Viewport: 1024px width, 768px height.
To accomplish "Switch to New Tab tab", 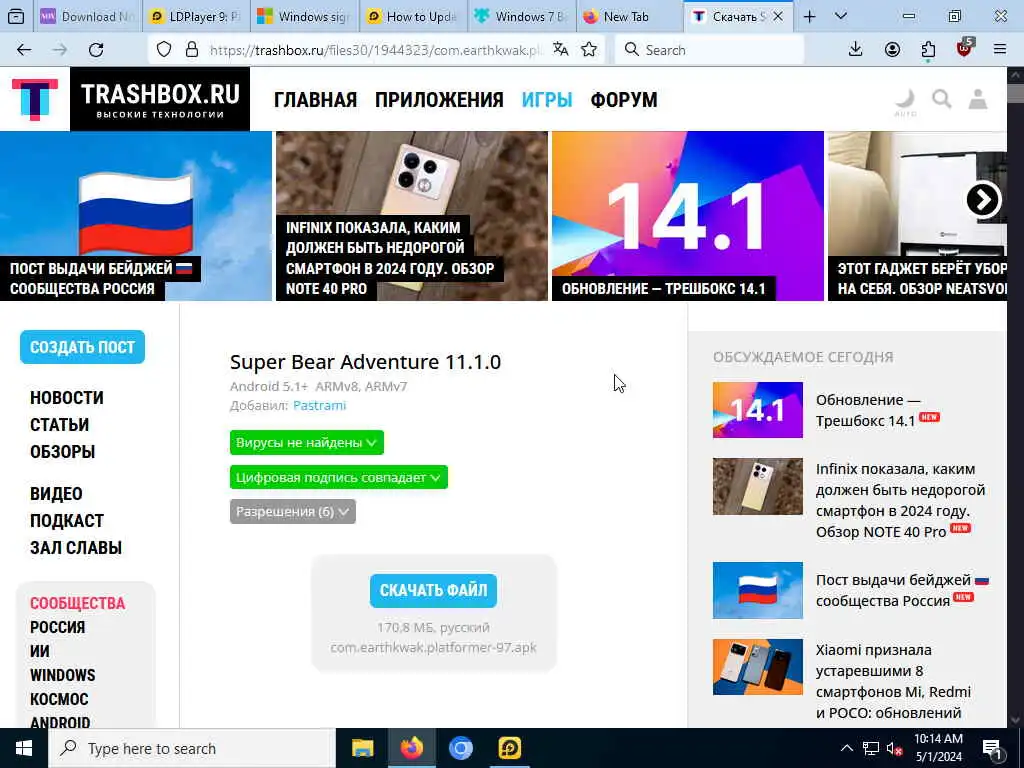I will pos(630,17).
